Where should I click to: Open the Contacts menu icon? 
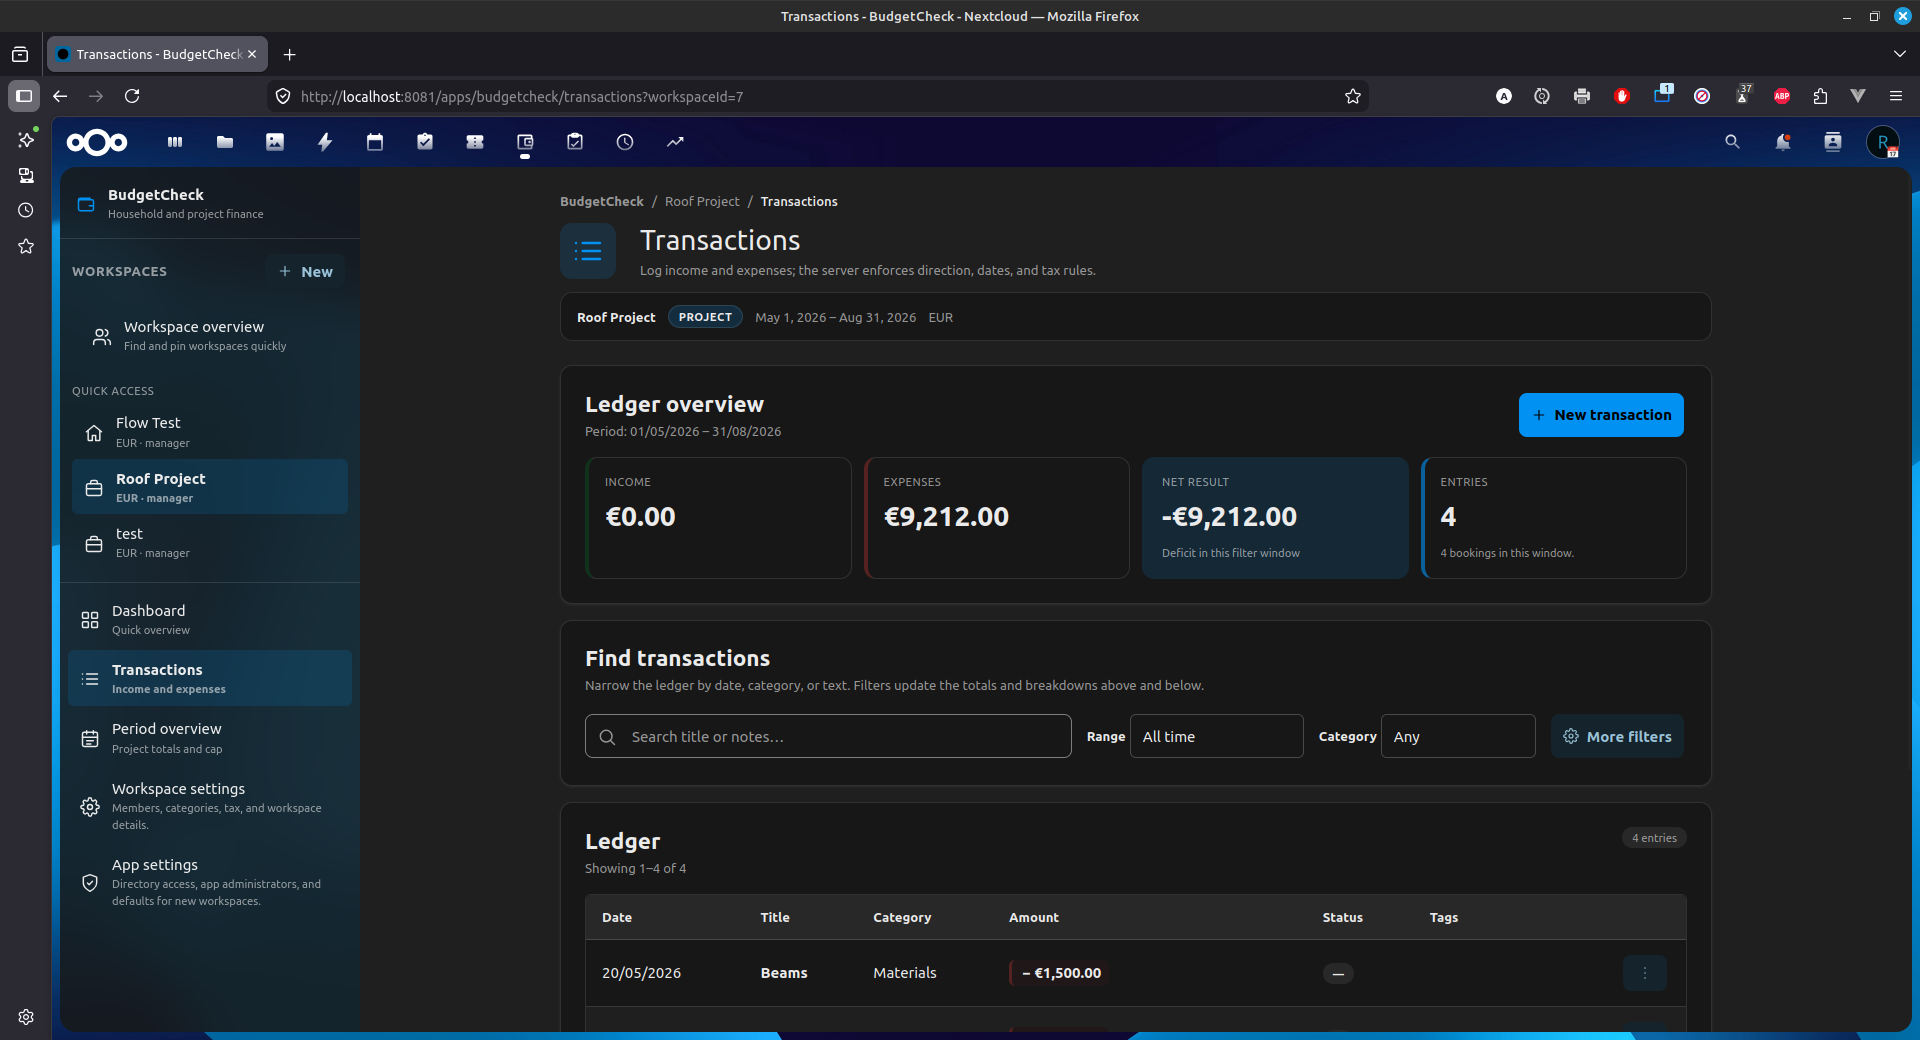[x=1832, y=142]
